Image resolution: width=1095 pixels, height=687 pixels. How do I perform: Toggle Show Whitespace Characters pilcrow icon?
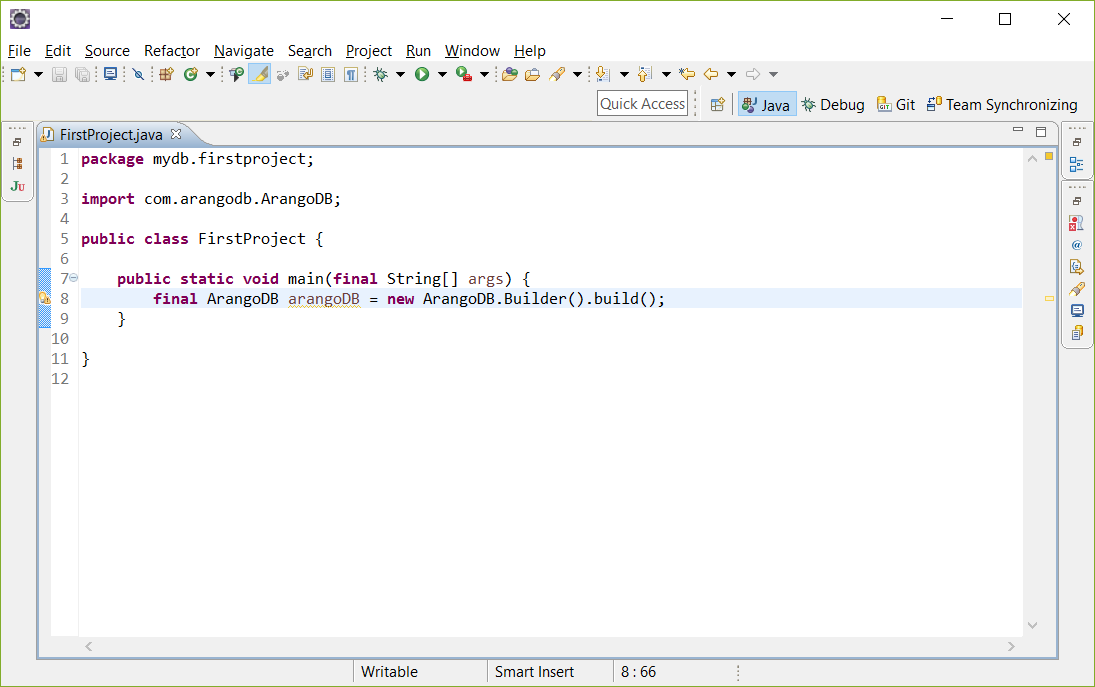(x=351, y=74)
